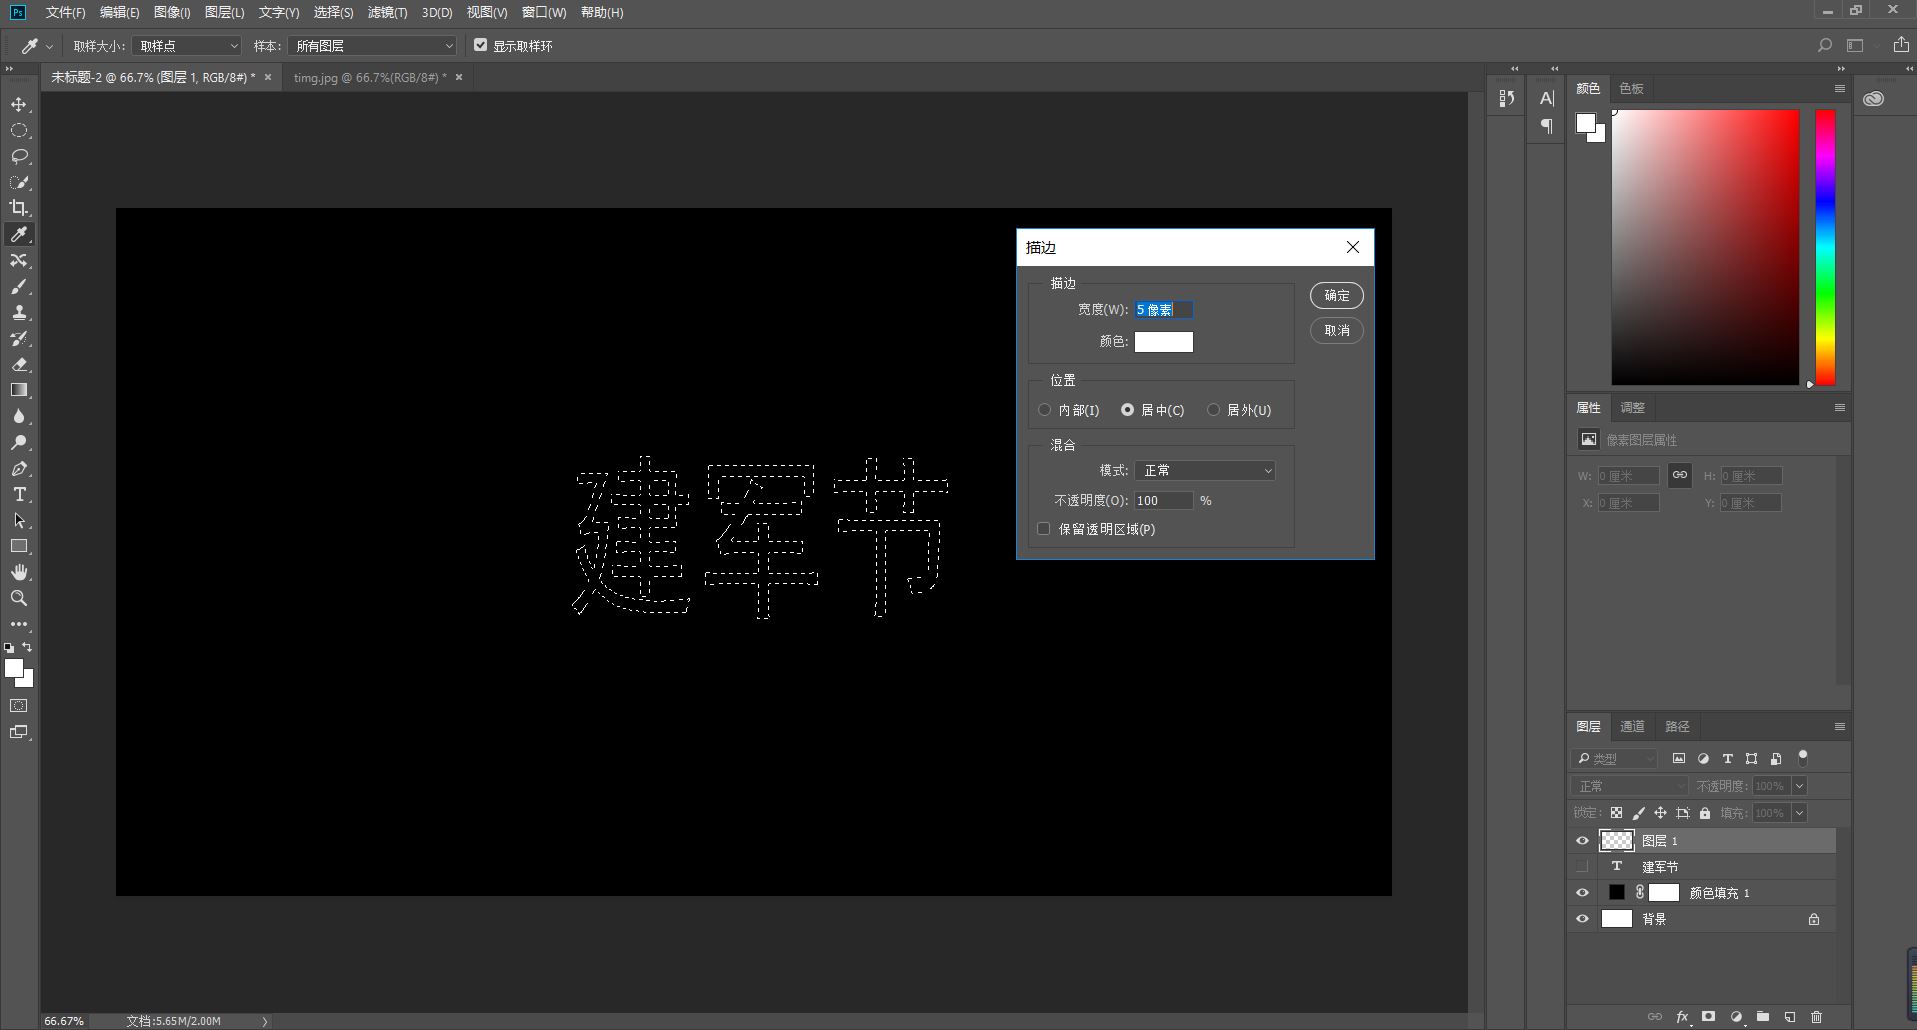Select the Zoom tool in toolbar
Viewport: 1917px width, 1030px height.
(x=19, y=598)
